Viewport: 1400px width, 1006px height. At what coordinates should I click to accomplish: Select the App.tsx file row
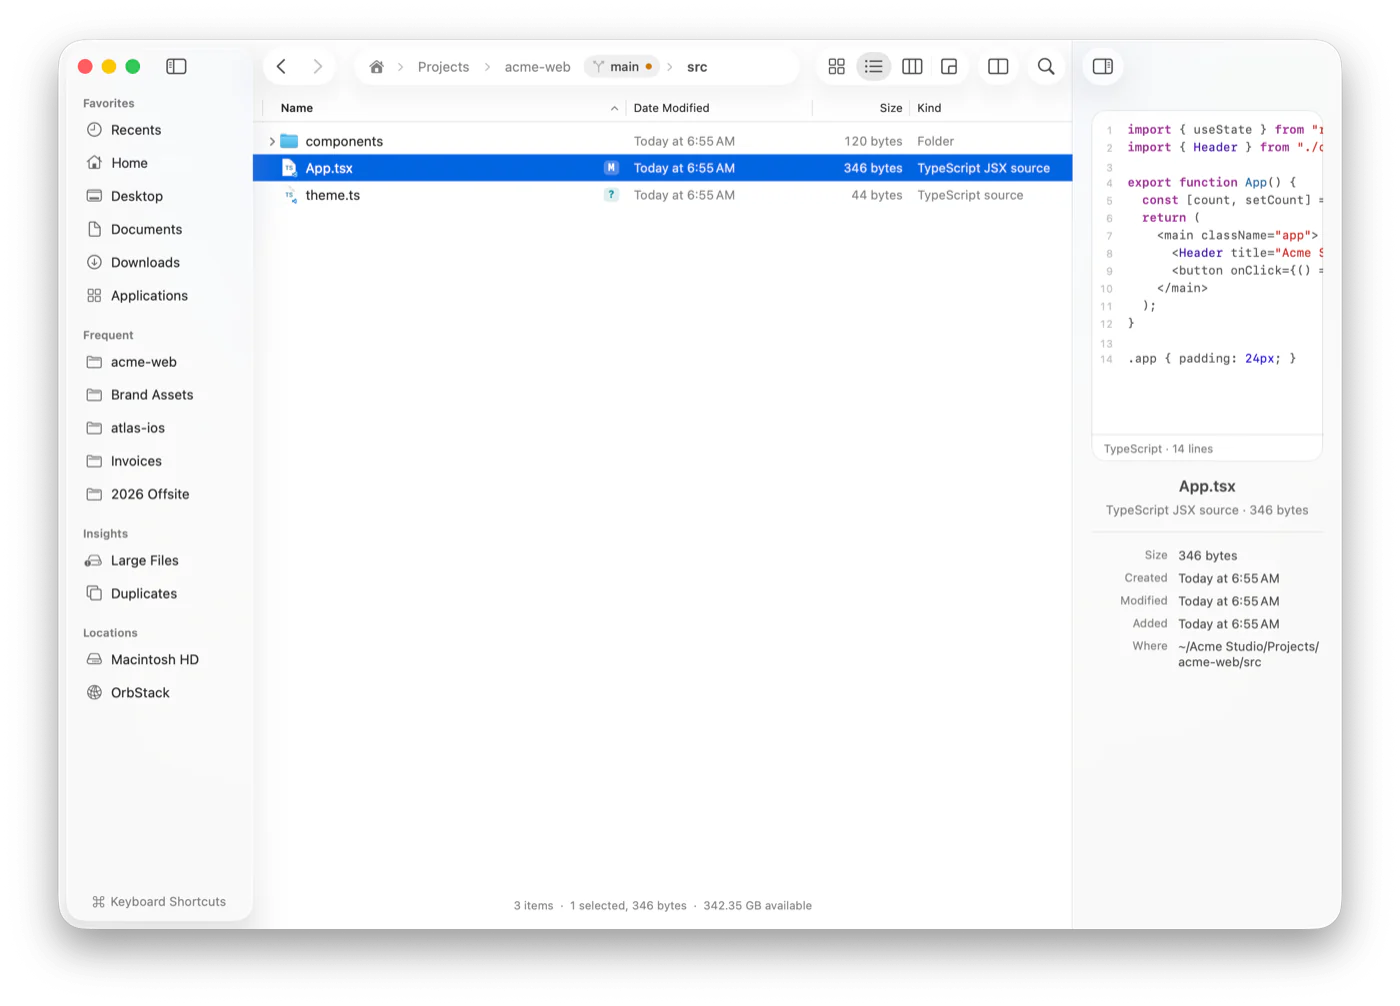(x=662, y=168)
